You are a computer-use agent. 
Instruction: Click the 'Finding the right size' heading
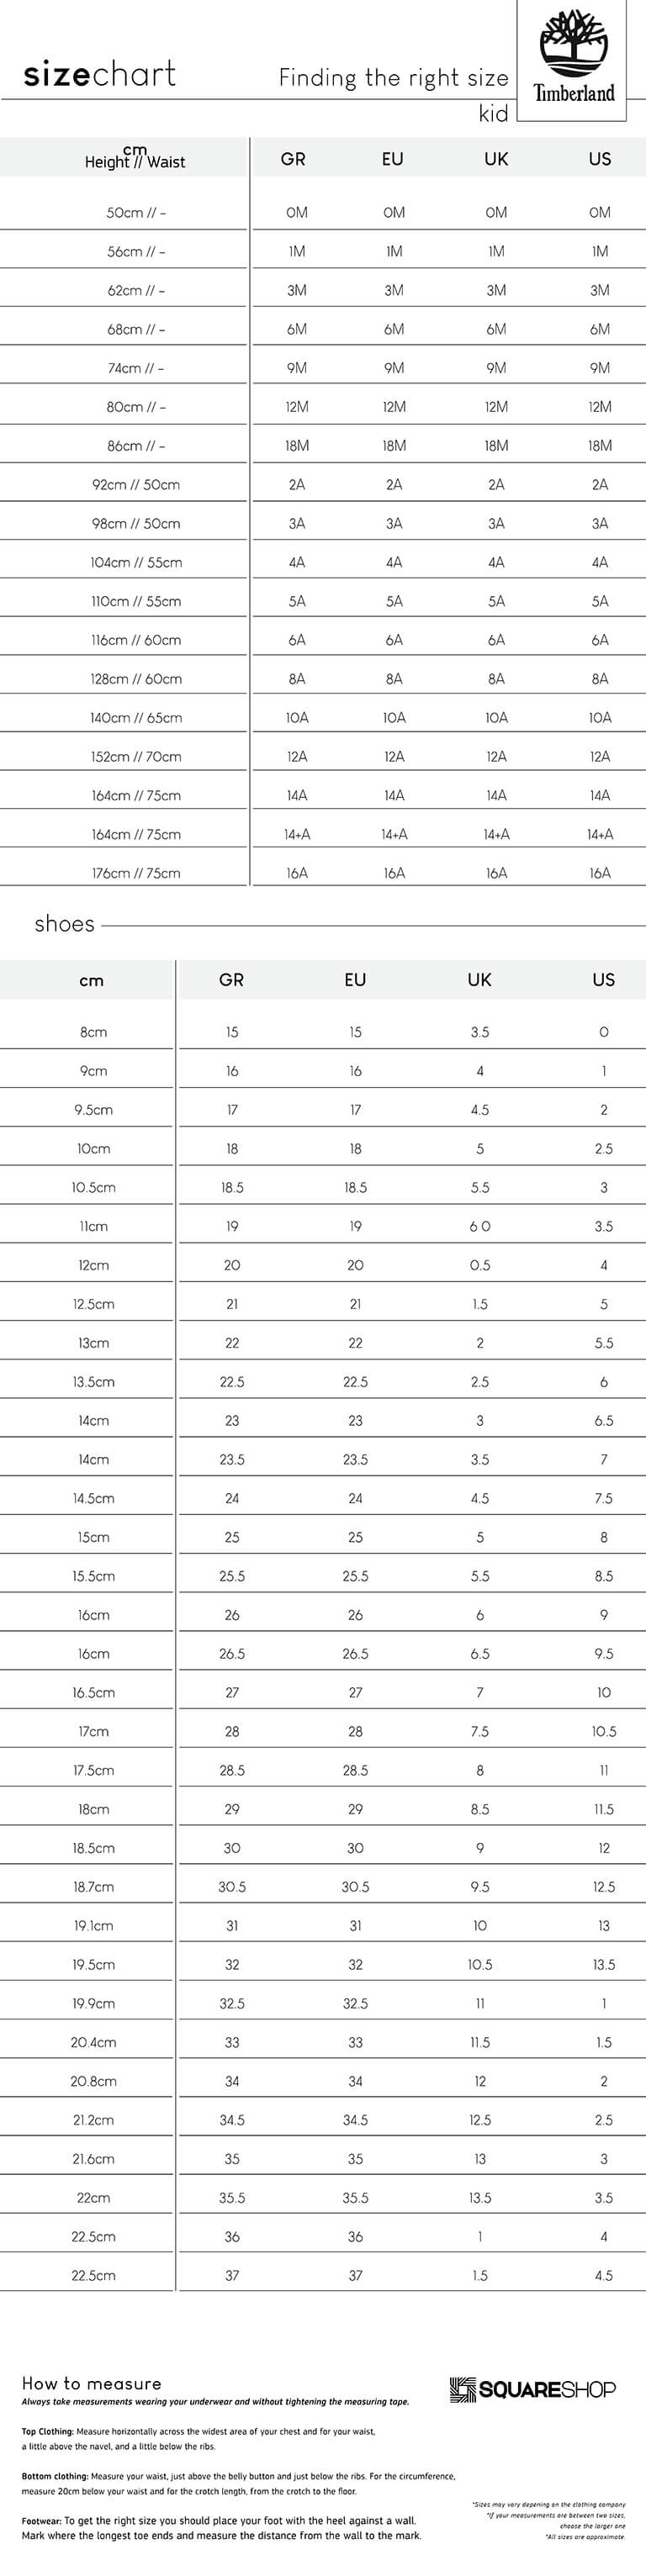pyautogui.click(x=393, y=78)
